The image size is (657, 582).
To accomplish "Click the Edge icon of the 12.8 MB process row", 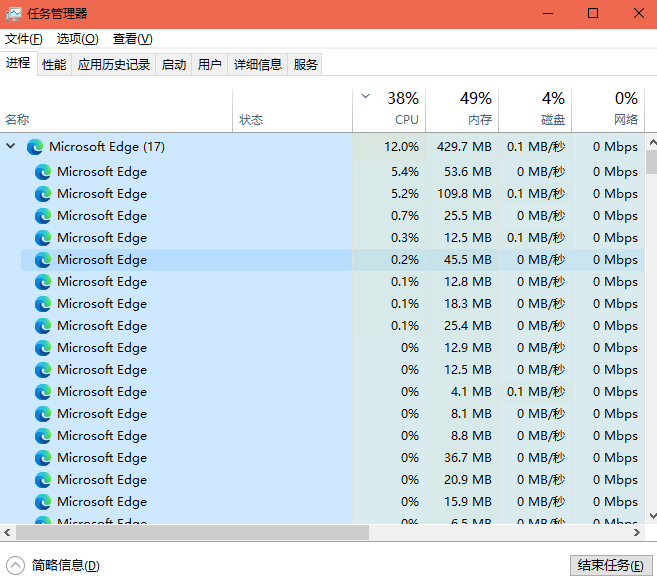I will 43,282.
